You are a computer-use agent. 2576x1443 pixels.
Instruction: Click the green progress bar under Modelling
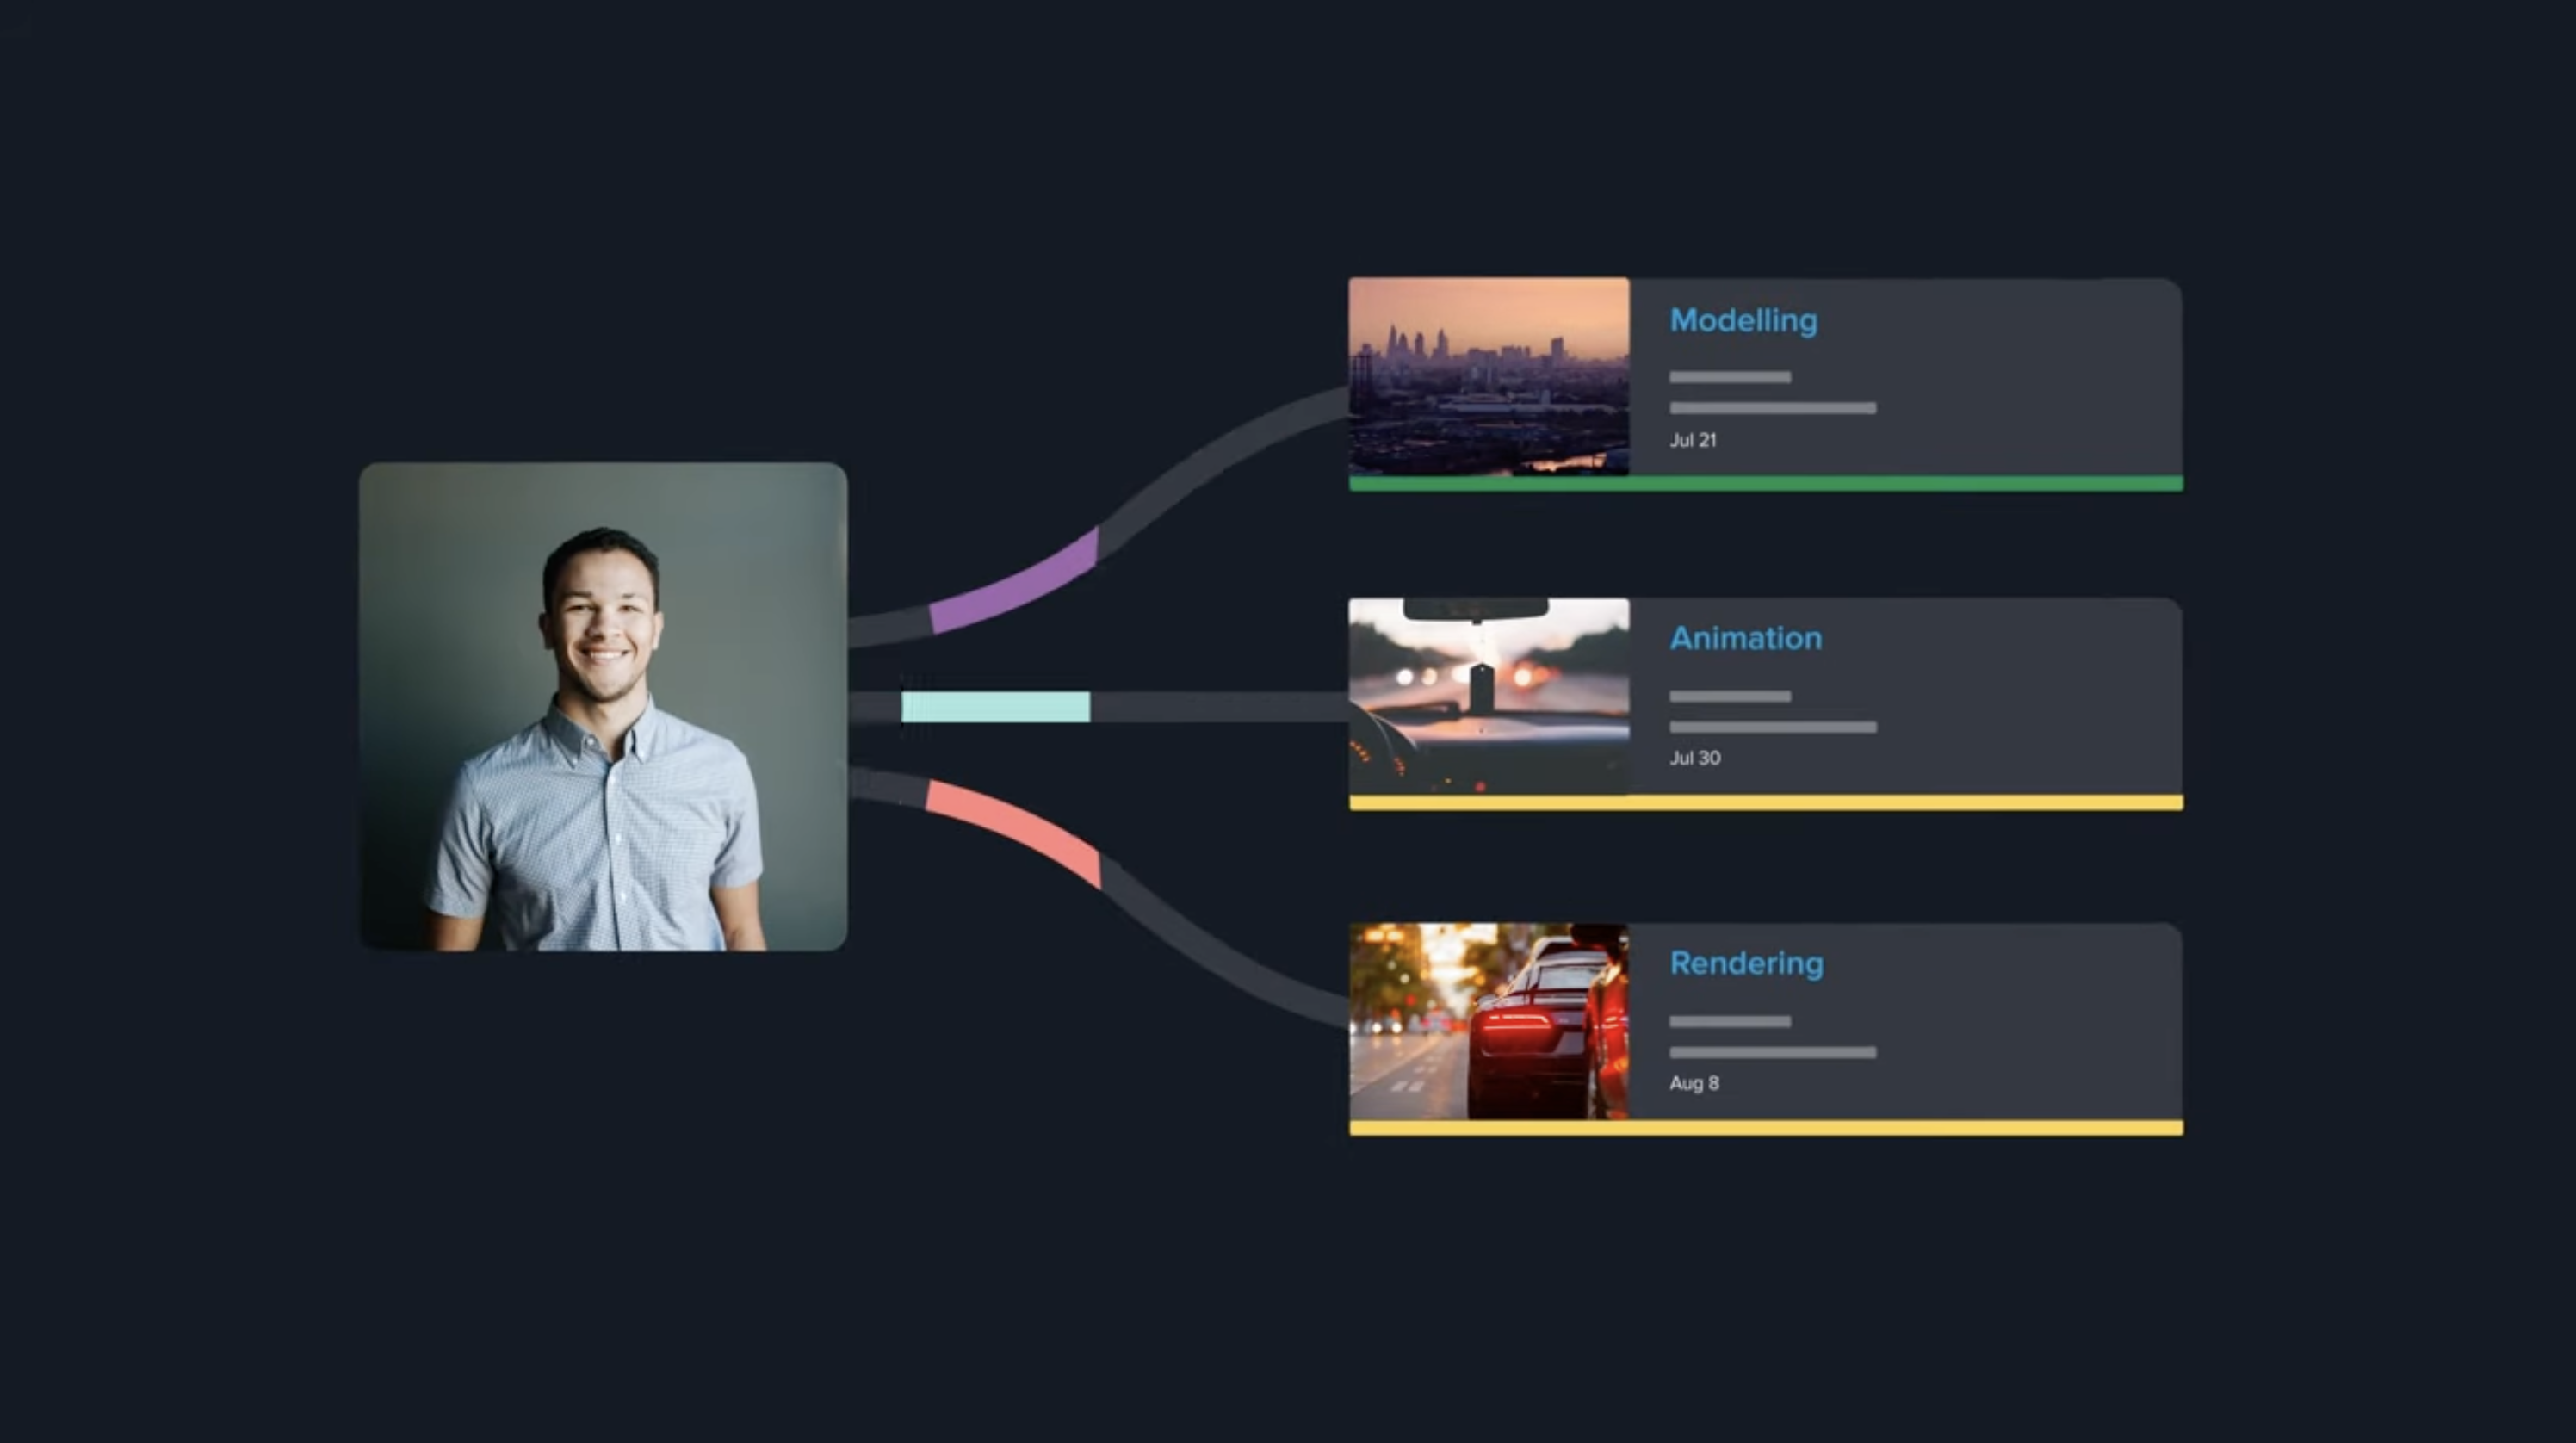(x=1765, y=484)
